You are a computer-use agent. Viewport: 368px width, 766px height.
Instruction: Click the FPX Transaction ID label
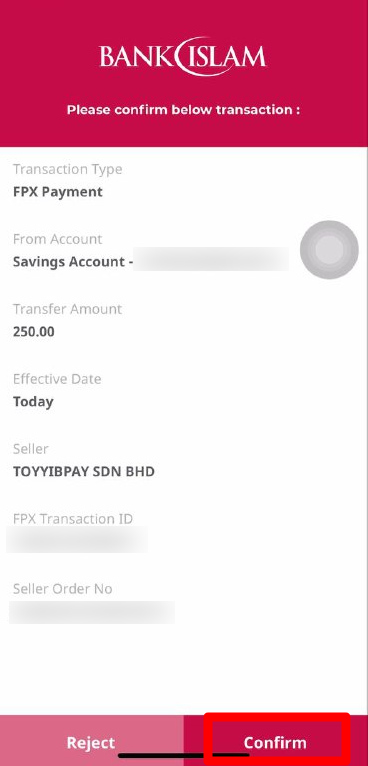click(73, 519)
